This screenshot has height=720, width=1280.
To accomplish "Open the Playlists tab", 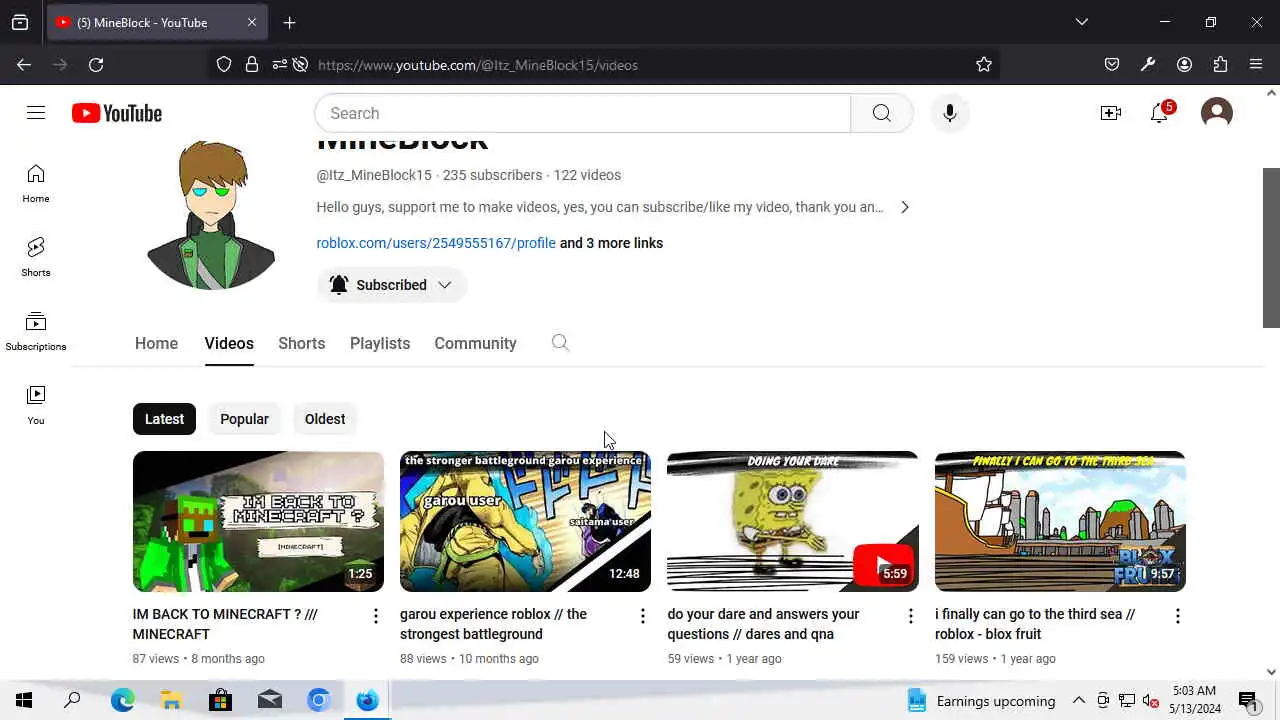I will [x=380, y=343].
